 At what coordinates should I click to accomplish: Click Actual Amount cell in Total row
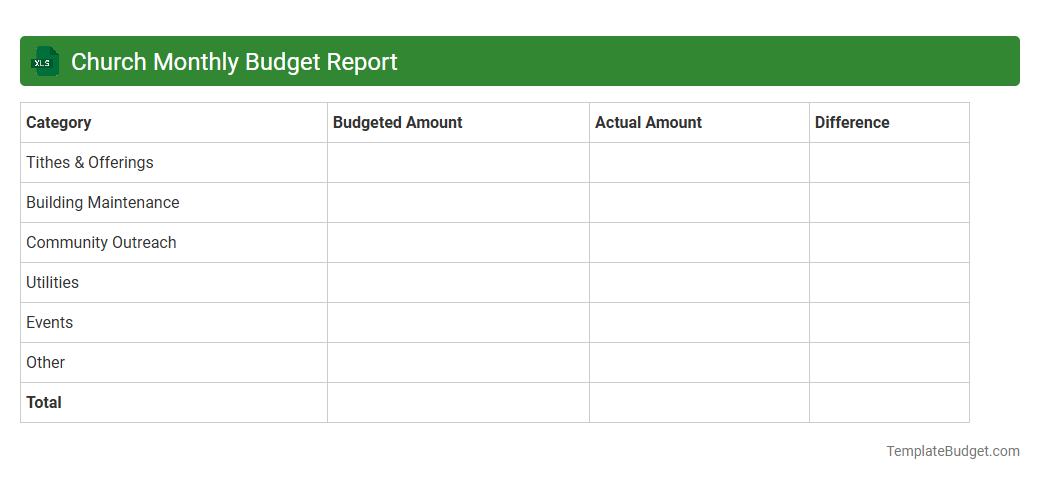click(x=699, y=402)
